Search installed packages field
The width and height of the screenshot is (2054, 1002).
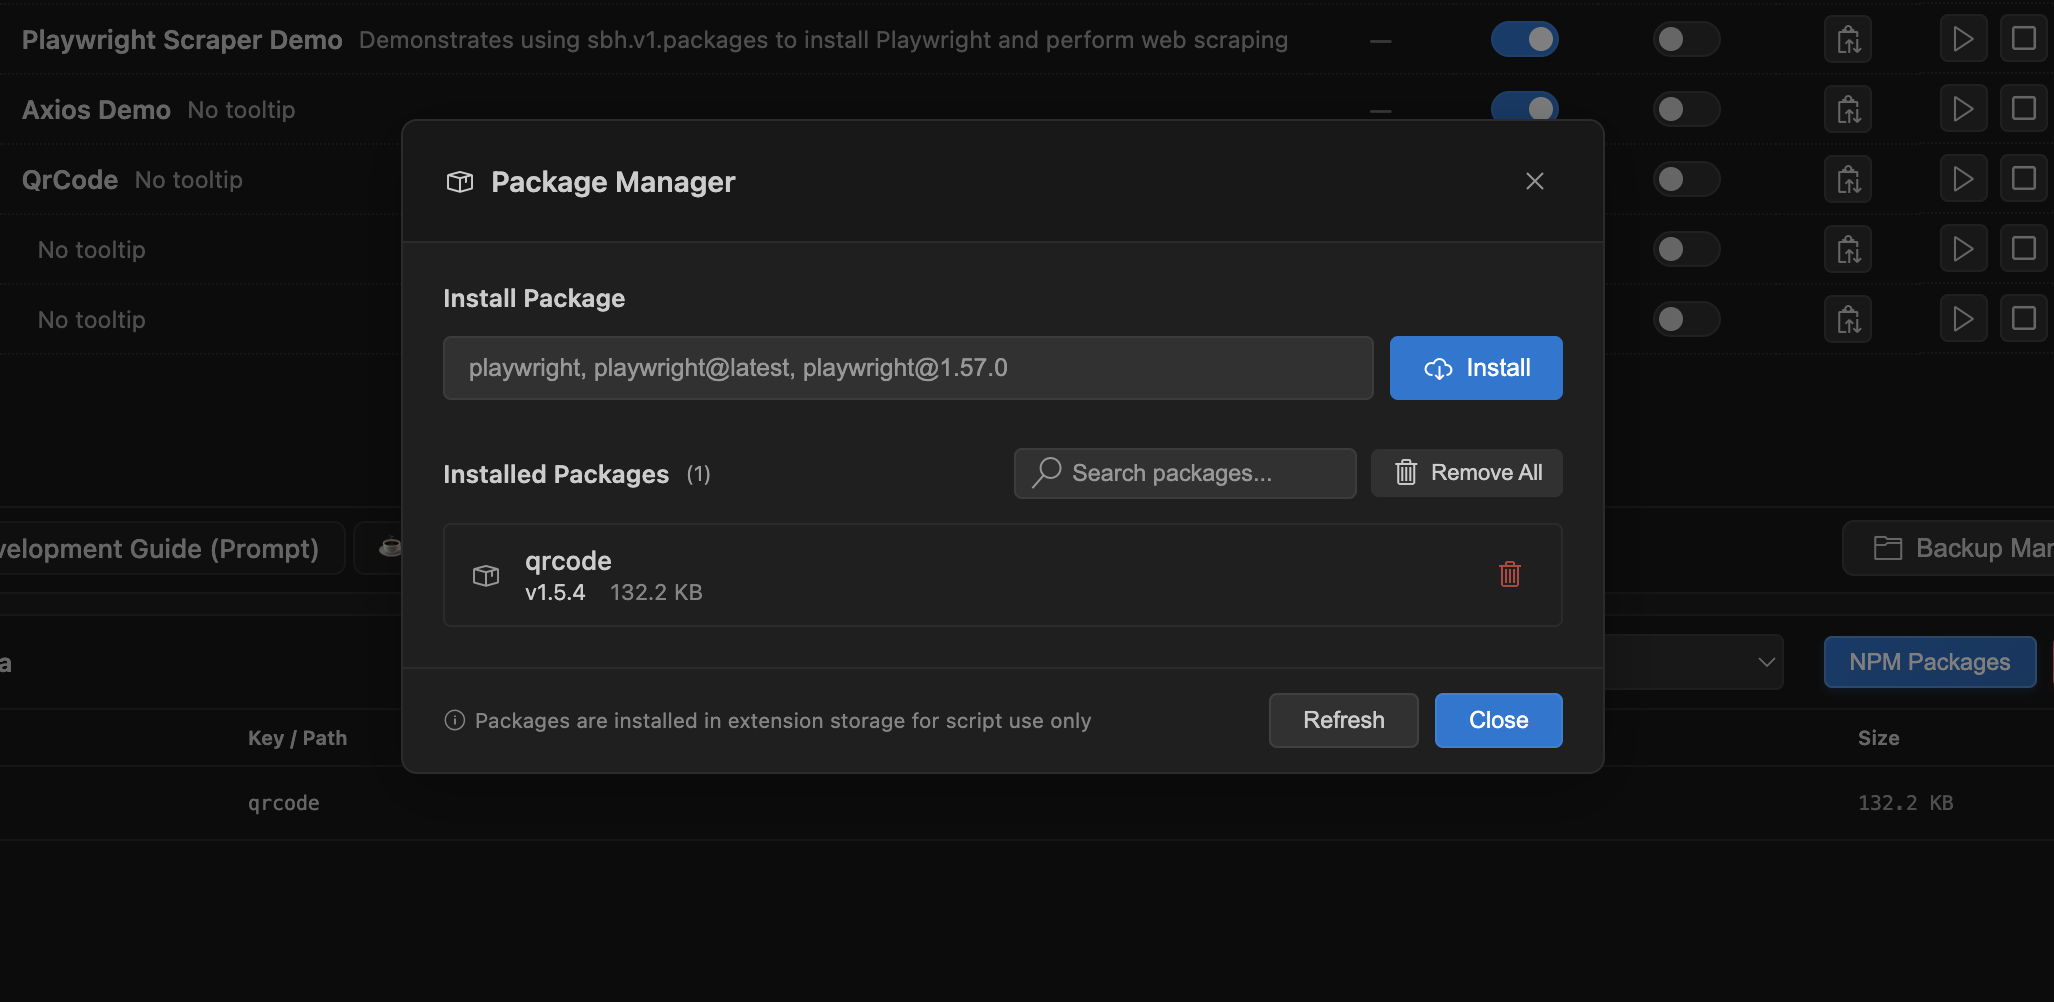pyautogui.click(x=1185, y=473)
